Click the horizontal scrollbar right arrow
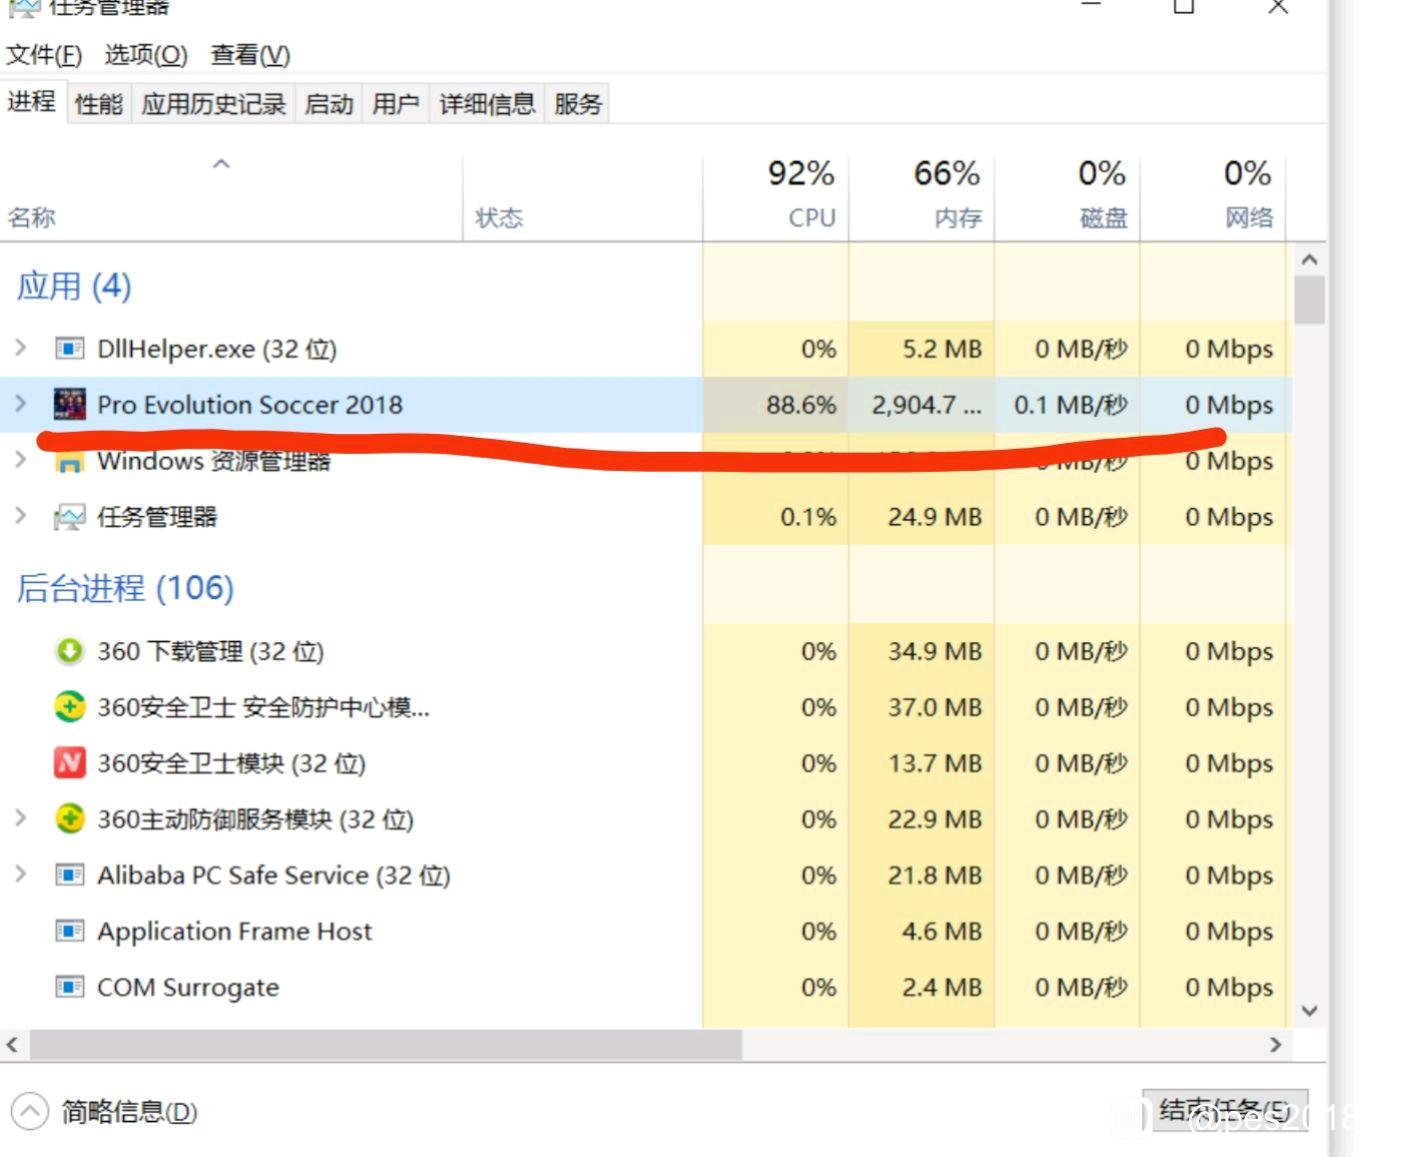The width and height of the screenshot is (1419, 1157). (1275, 1045)
